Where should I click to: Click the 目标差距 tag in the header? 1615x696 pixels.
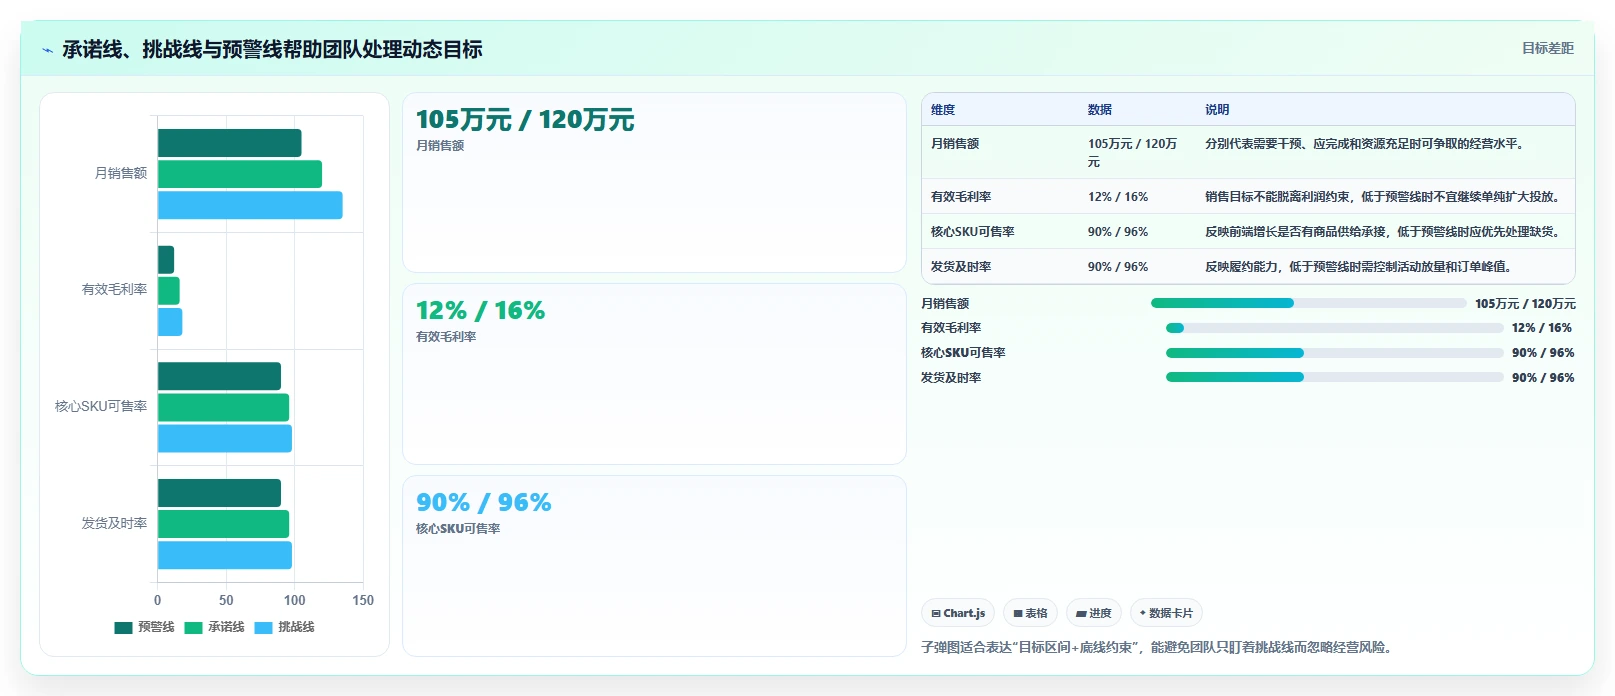1547,48
